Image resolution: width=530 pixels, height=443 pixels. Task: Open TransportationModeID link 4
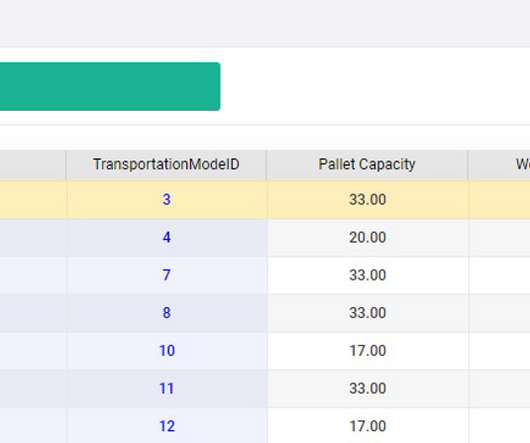tap(166, 237)
